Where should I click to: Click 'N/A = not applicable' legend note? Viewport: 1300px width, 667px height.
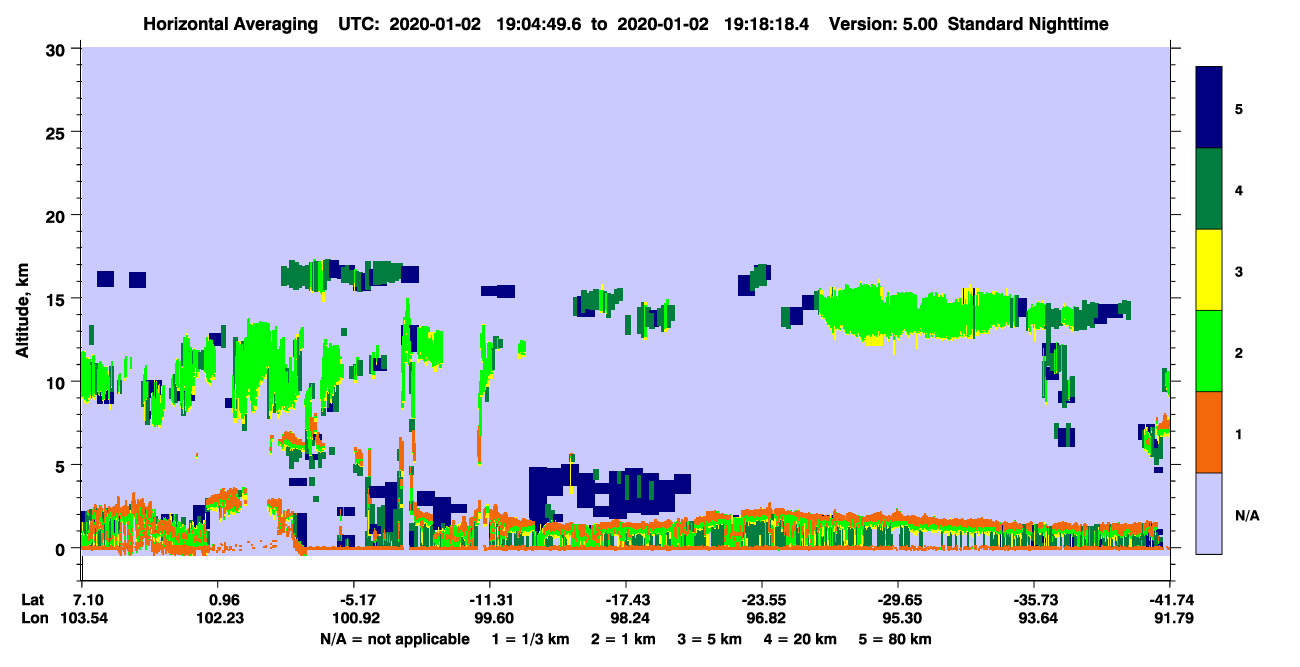pyautogui.click(x=394, y=639)
